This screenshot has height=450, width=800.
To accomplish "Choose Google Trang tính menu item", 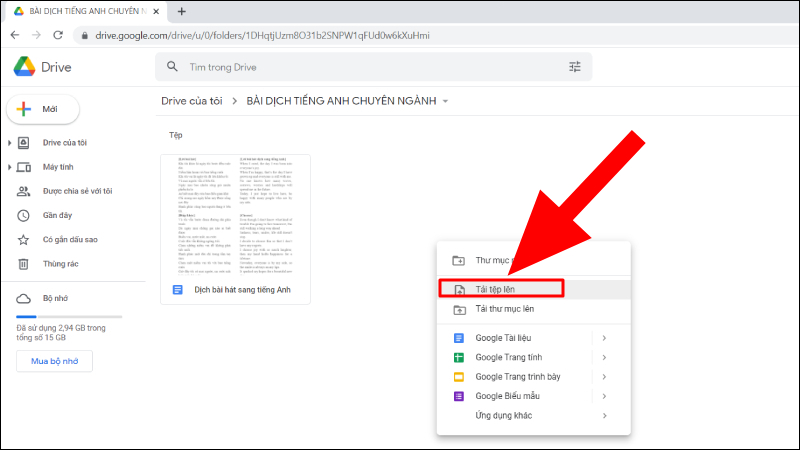I will click(534, 357).
